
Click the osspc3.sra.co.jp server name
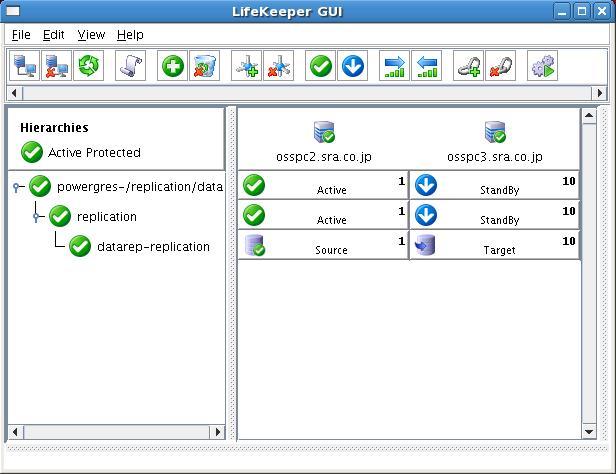[495, 157]
